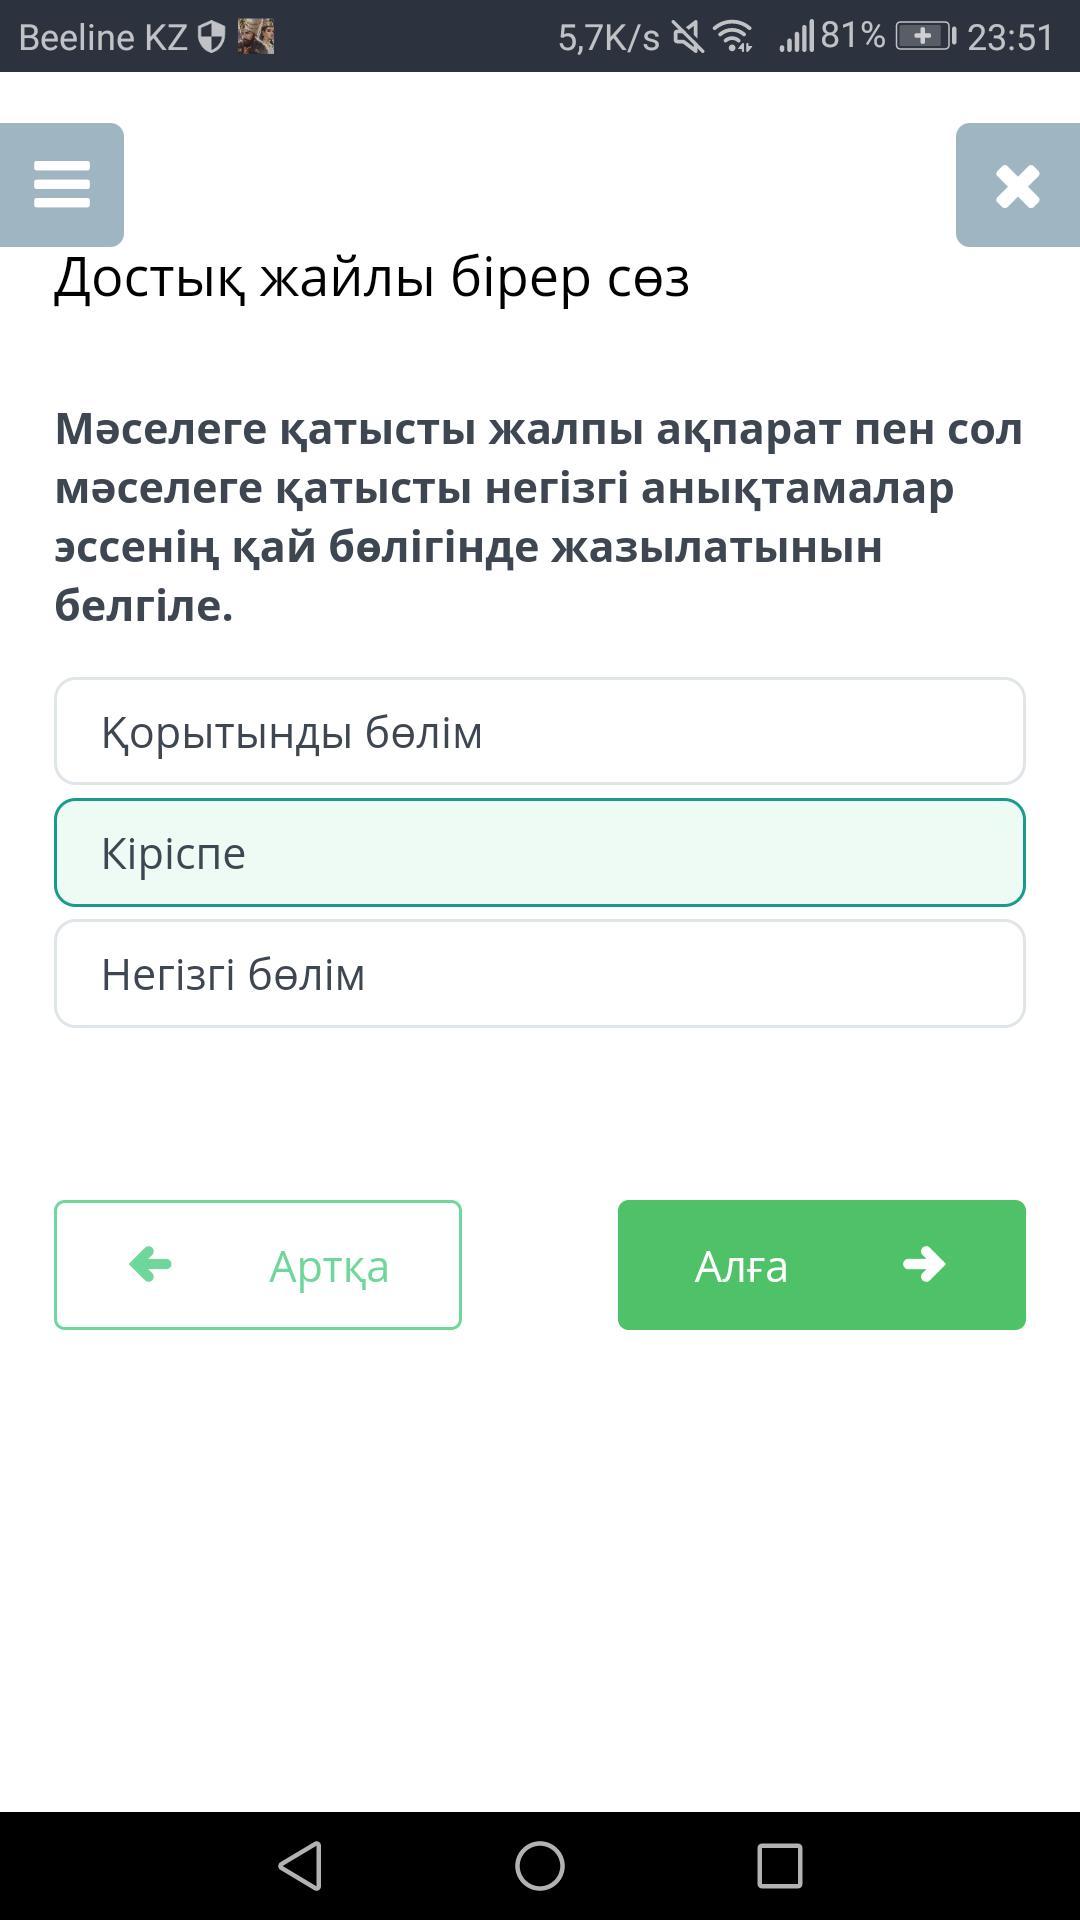Select the Қорытынды бөлім answer option
The image size is (1080, 1920).
point(540,731)
